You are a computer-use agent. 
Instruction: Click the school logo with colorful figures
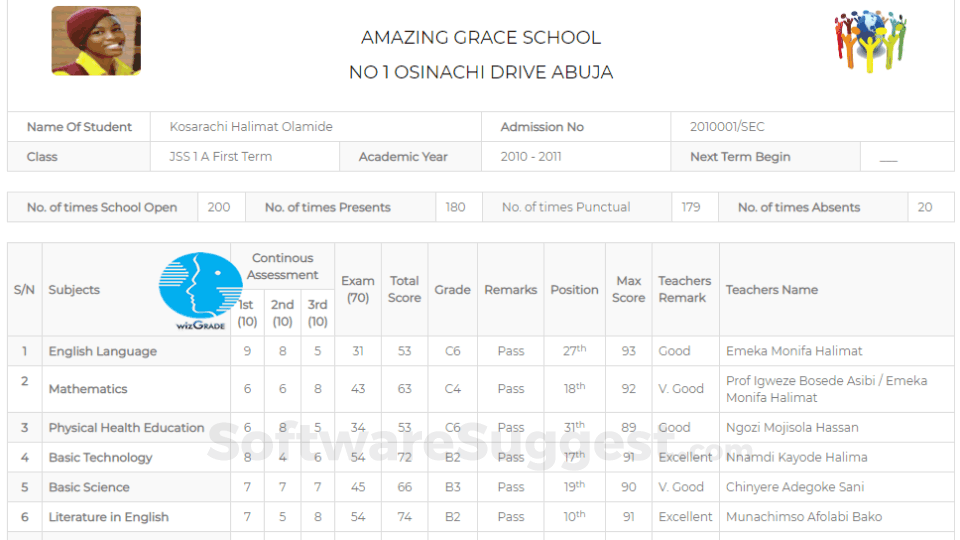tap(870, 41)
